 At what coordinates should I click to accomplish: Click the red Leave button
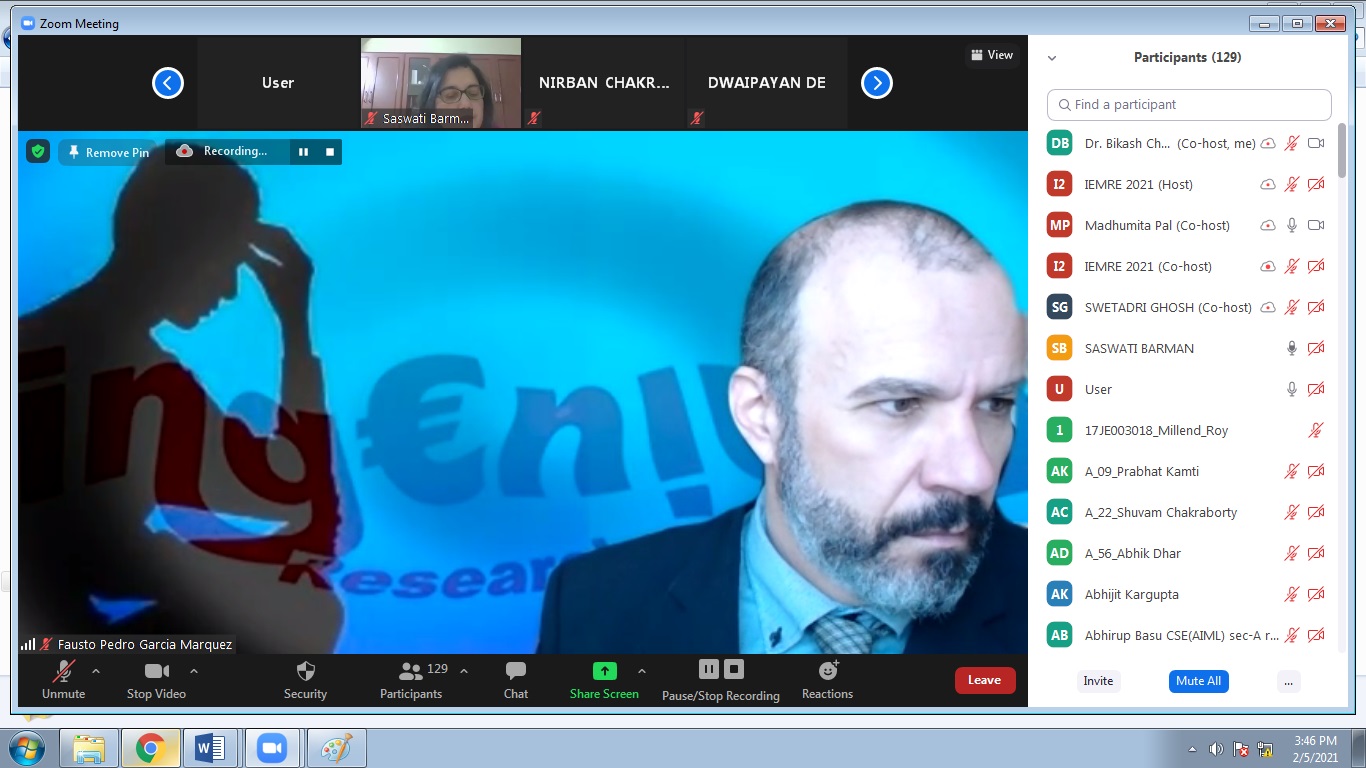[984, 680]
